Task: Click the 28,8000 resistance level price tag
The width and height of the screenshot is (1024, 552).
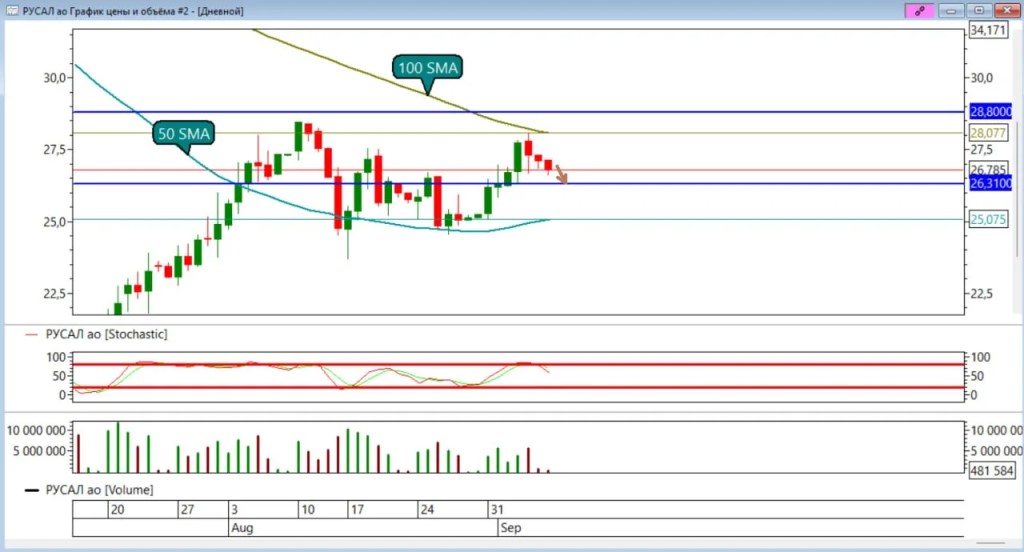Action: tap(990, 112)
